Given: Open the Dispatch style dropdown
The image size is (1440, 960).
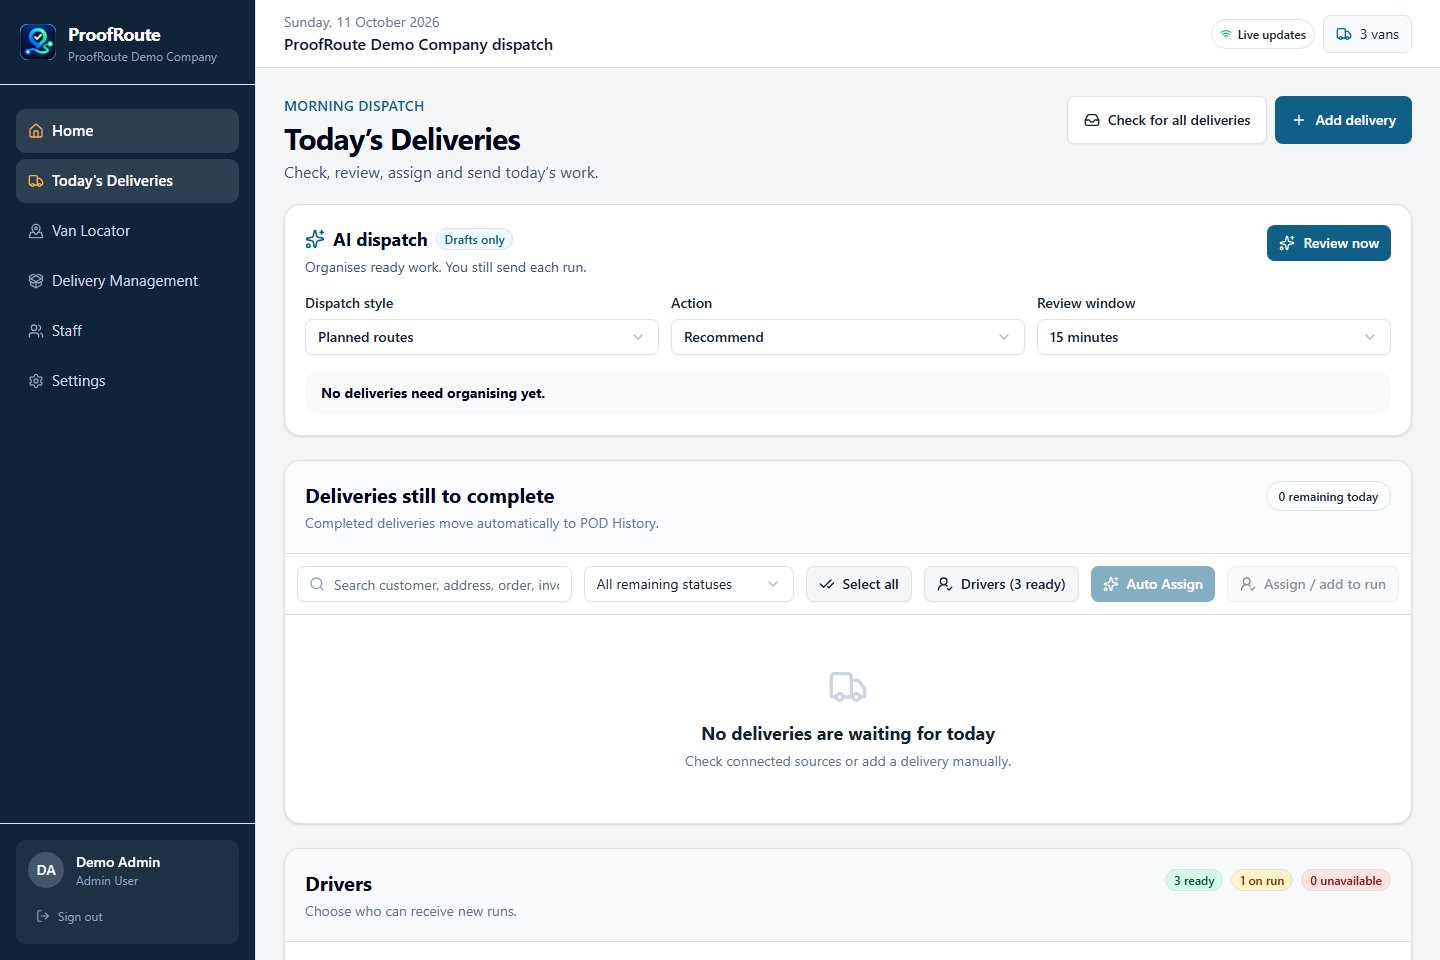Looking at the screenshot, I should pos(482,337).
